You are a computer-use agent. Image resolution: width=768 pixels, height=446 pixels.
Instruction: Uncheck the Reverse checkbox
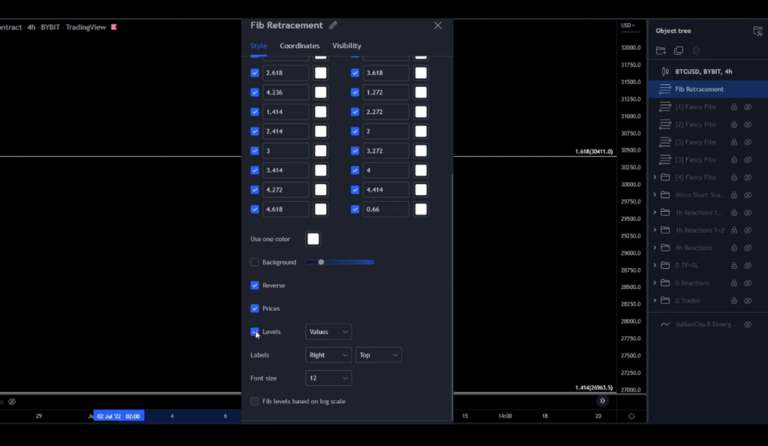pyautogui.click(x=255, y=285)
